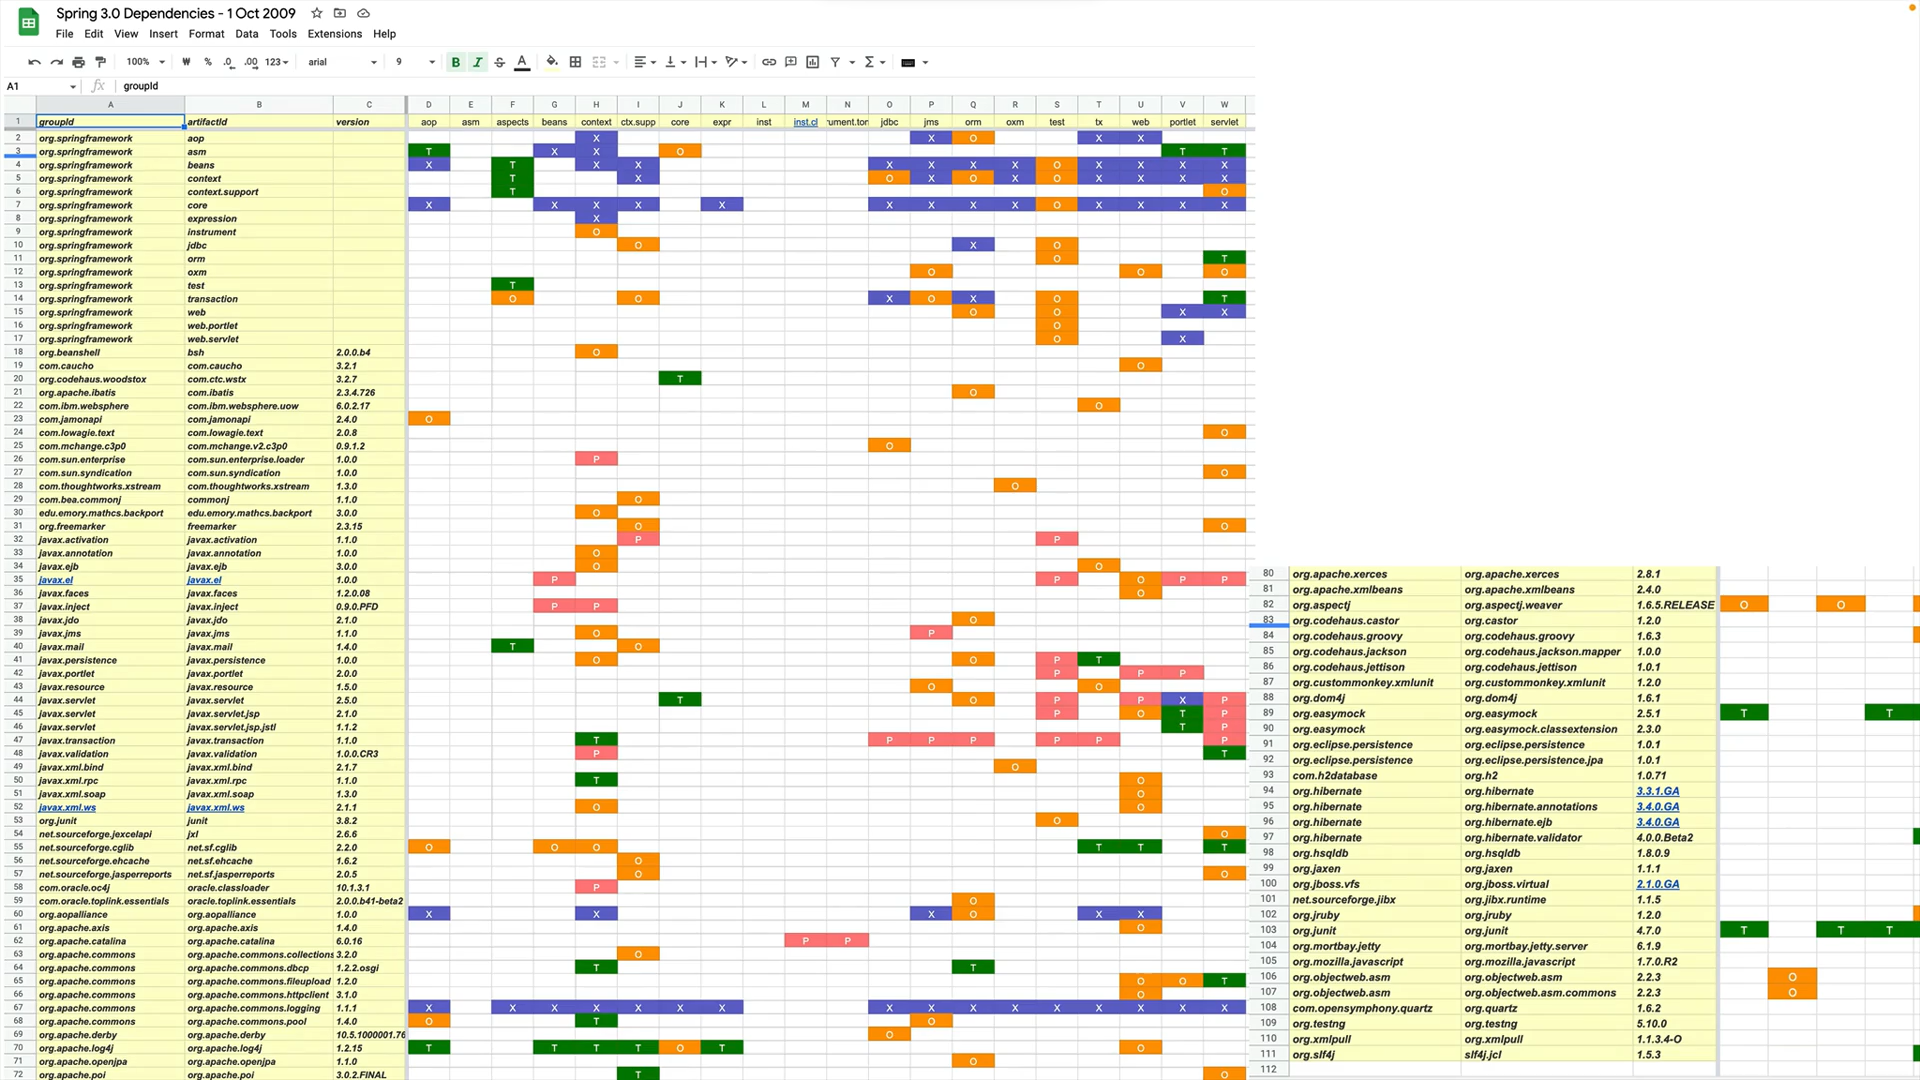Toggle strikethrough formatting
Viewport: 1920px width, 1080px height.
500,62
